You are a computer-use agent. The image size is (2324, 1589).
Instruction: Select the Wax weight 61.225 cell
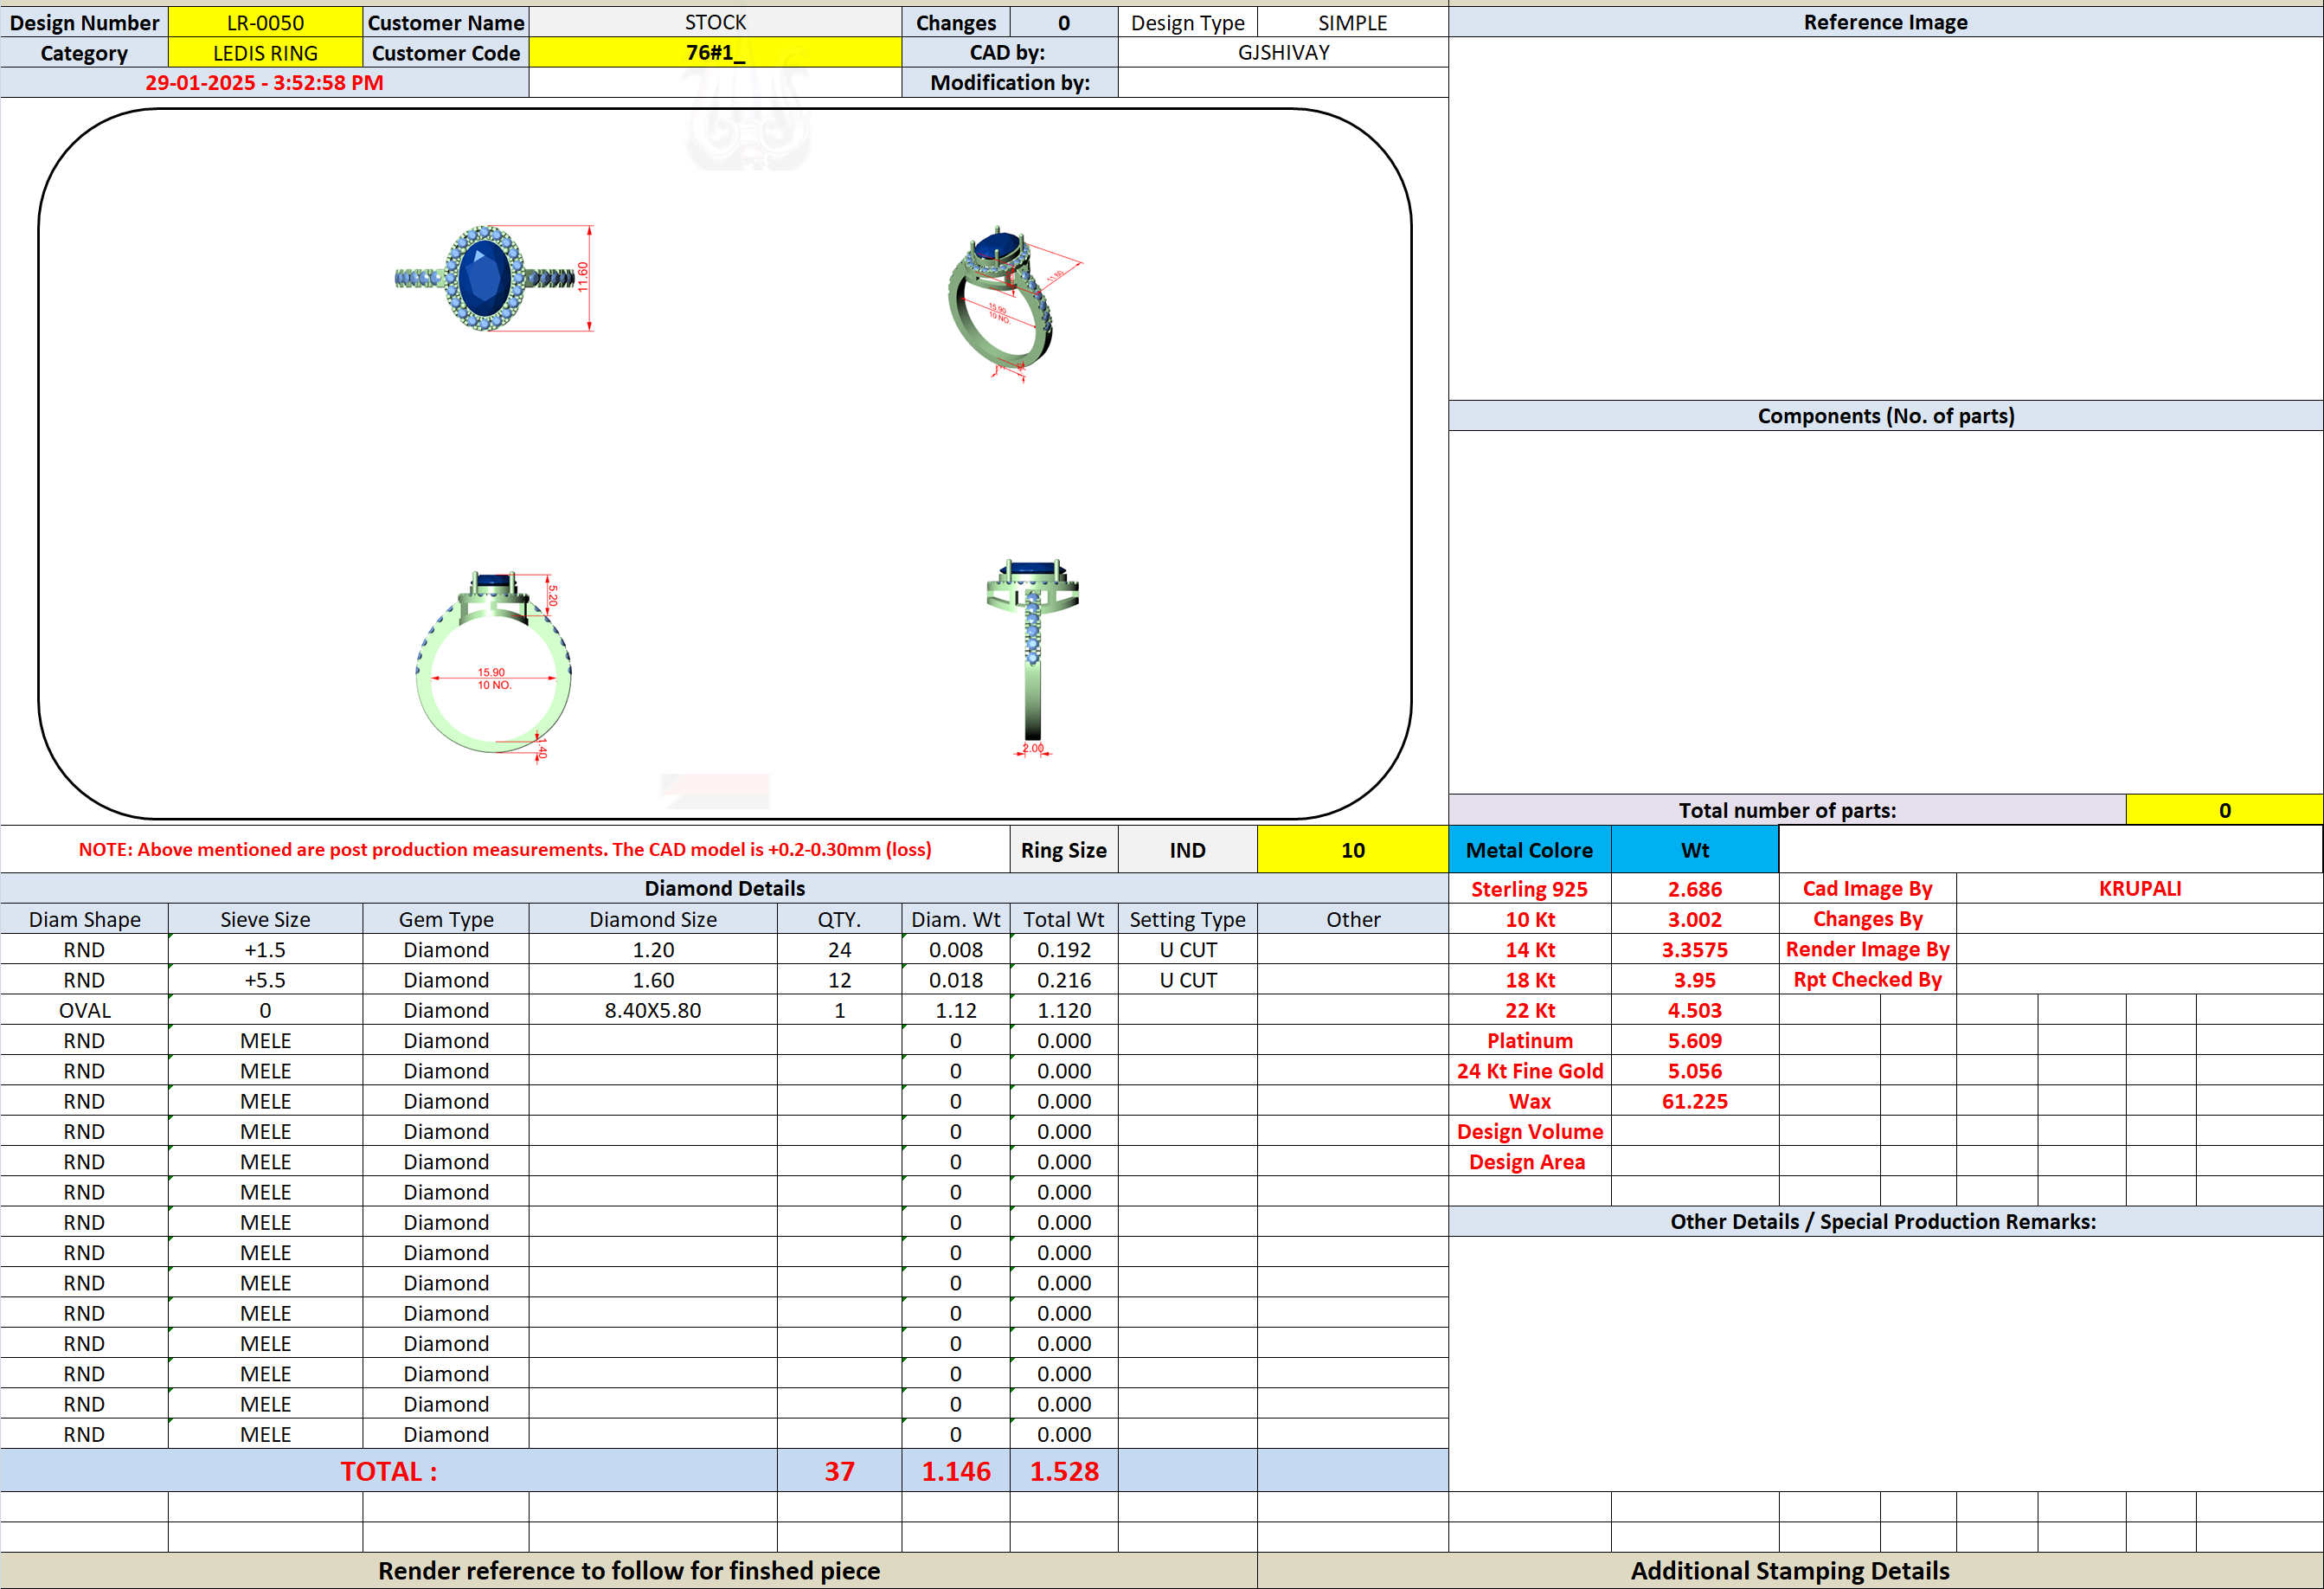1694,1101
